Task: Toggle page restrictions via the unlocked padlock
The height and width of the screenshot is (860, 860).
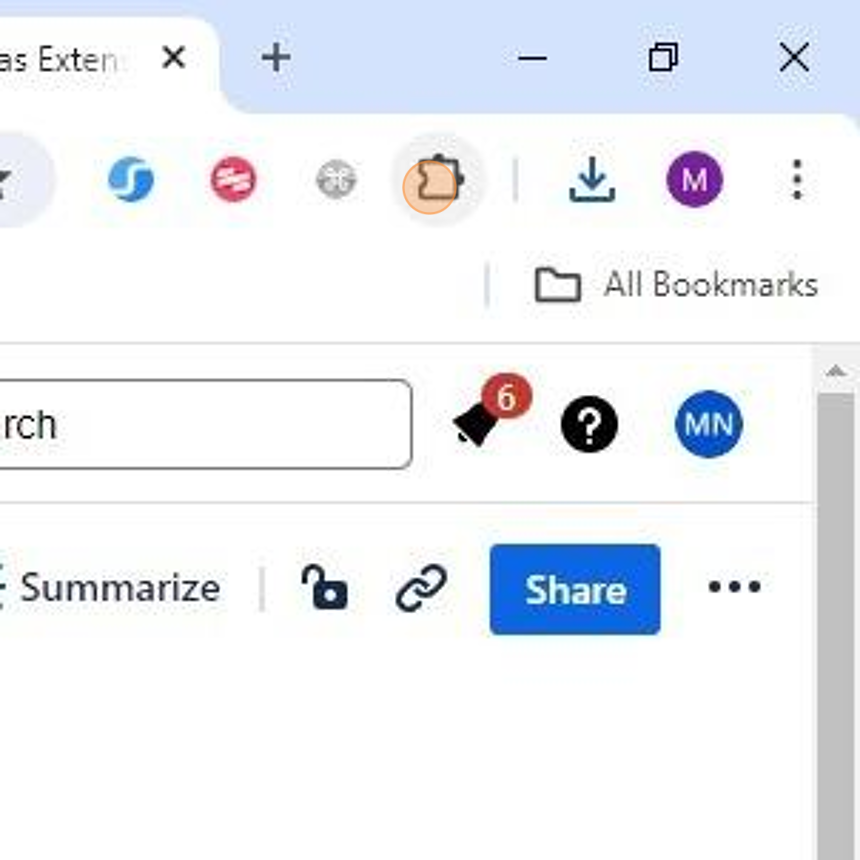Action: pos(325,588)
